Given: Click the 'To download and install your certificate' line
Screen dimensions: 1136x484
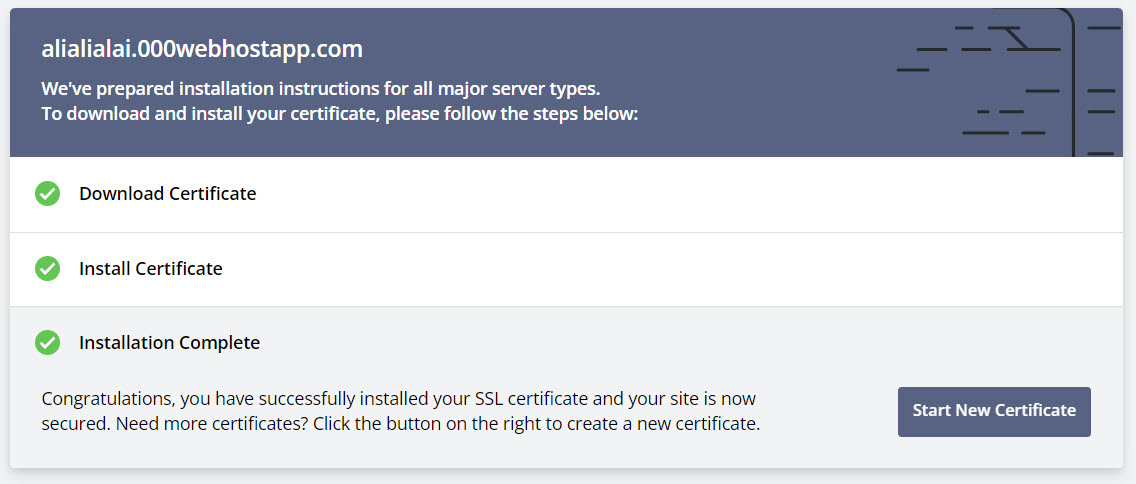Looking at the screenshot, I should 339,114.
